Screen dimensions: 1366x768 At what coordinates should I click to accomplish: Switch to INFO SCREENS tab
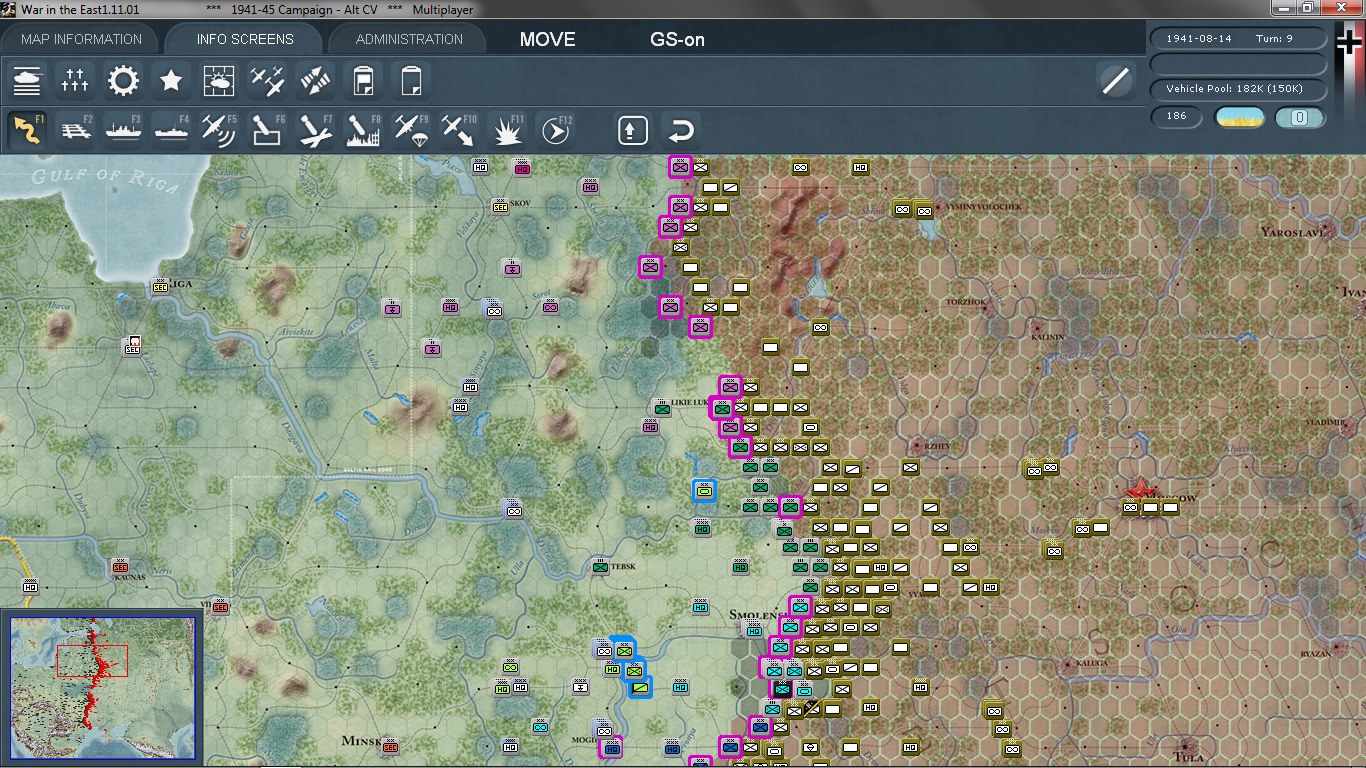245,39
